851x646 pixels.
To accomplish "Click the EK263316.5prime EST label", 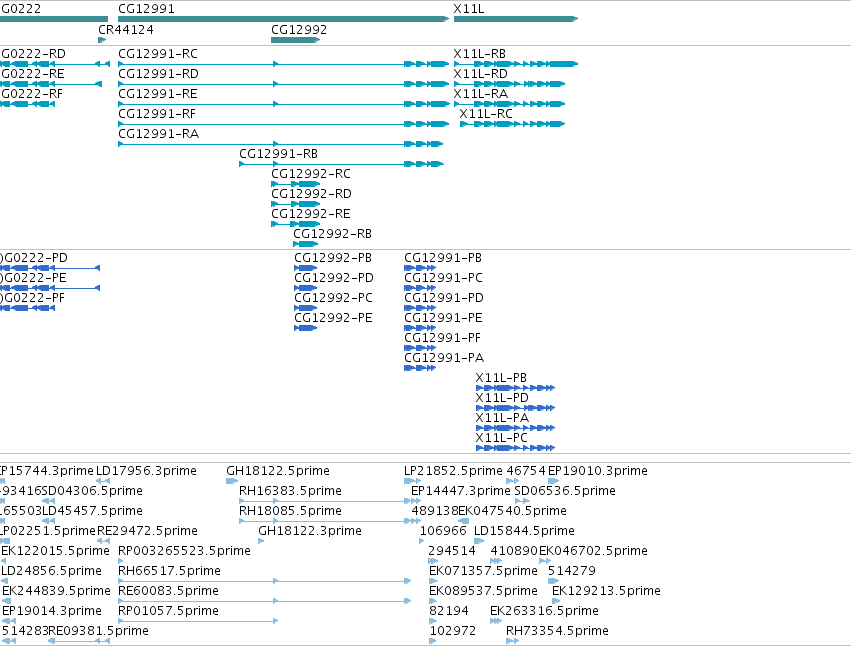I will [544, 612].
